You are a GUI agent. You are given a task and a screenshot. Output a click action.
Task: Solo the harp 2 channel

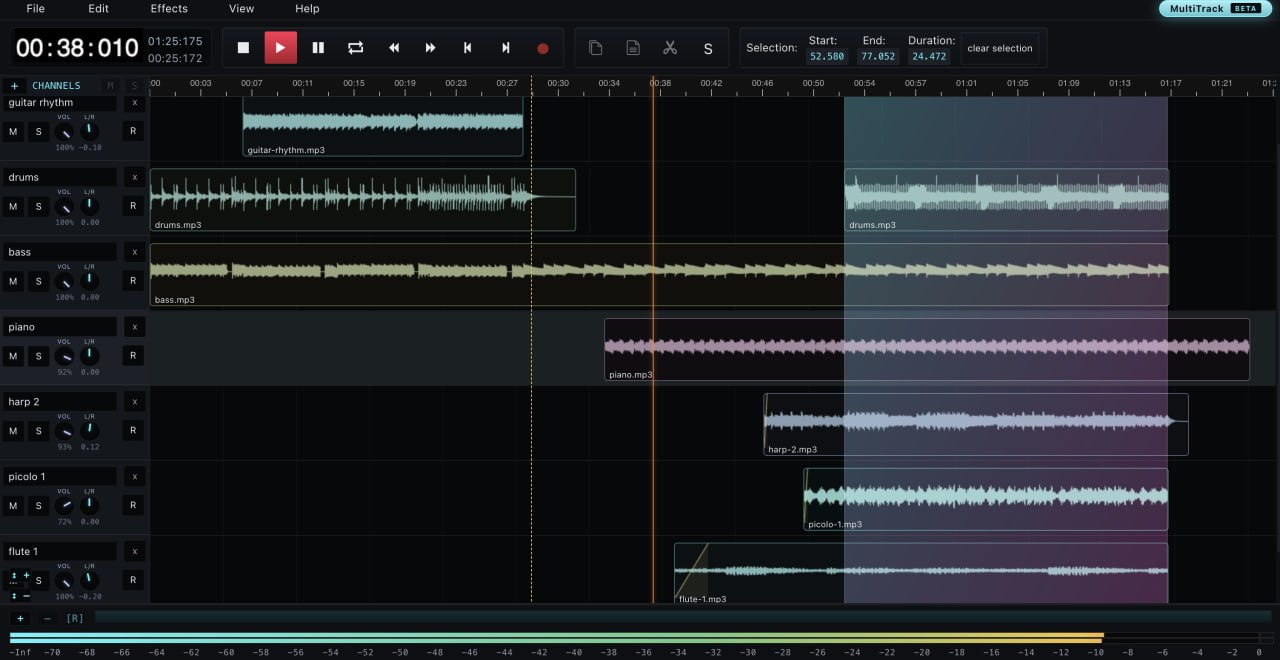click(39, 431)
